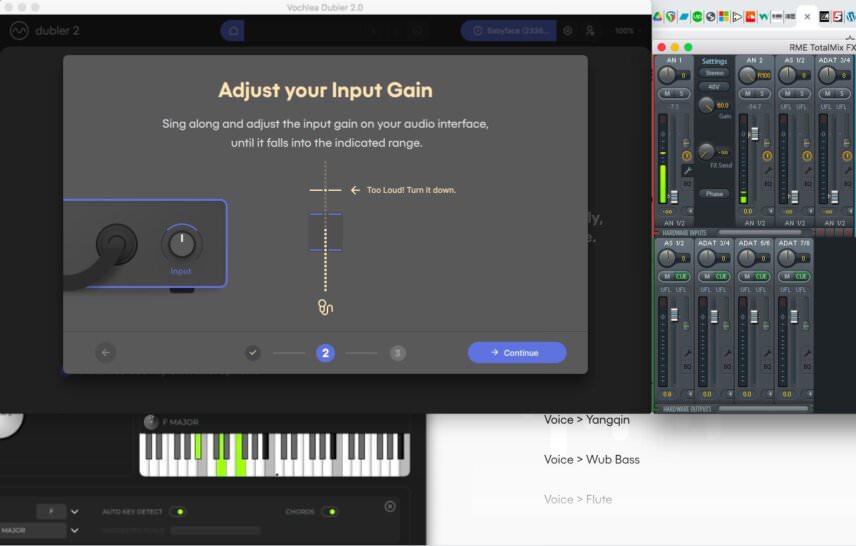
Task: Open Dubler user profile icon
Action: coord(590,31)
